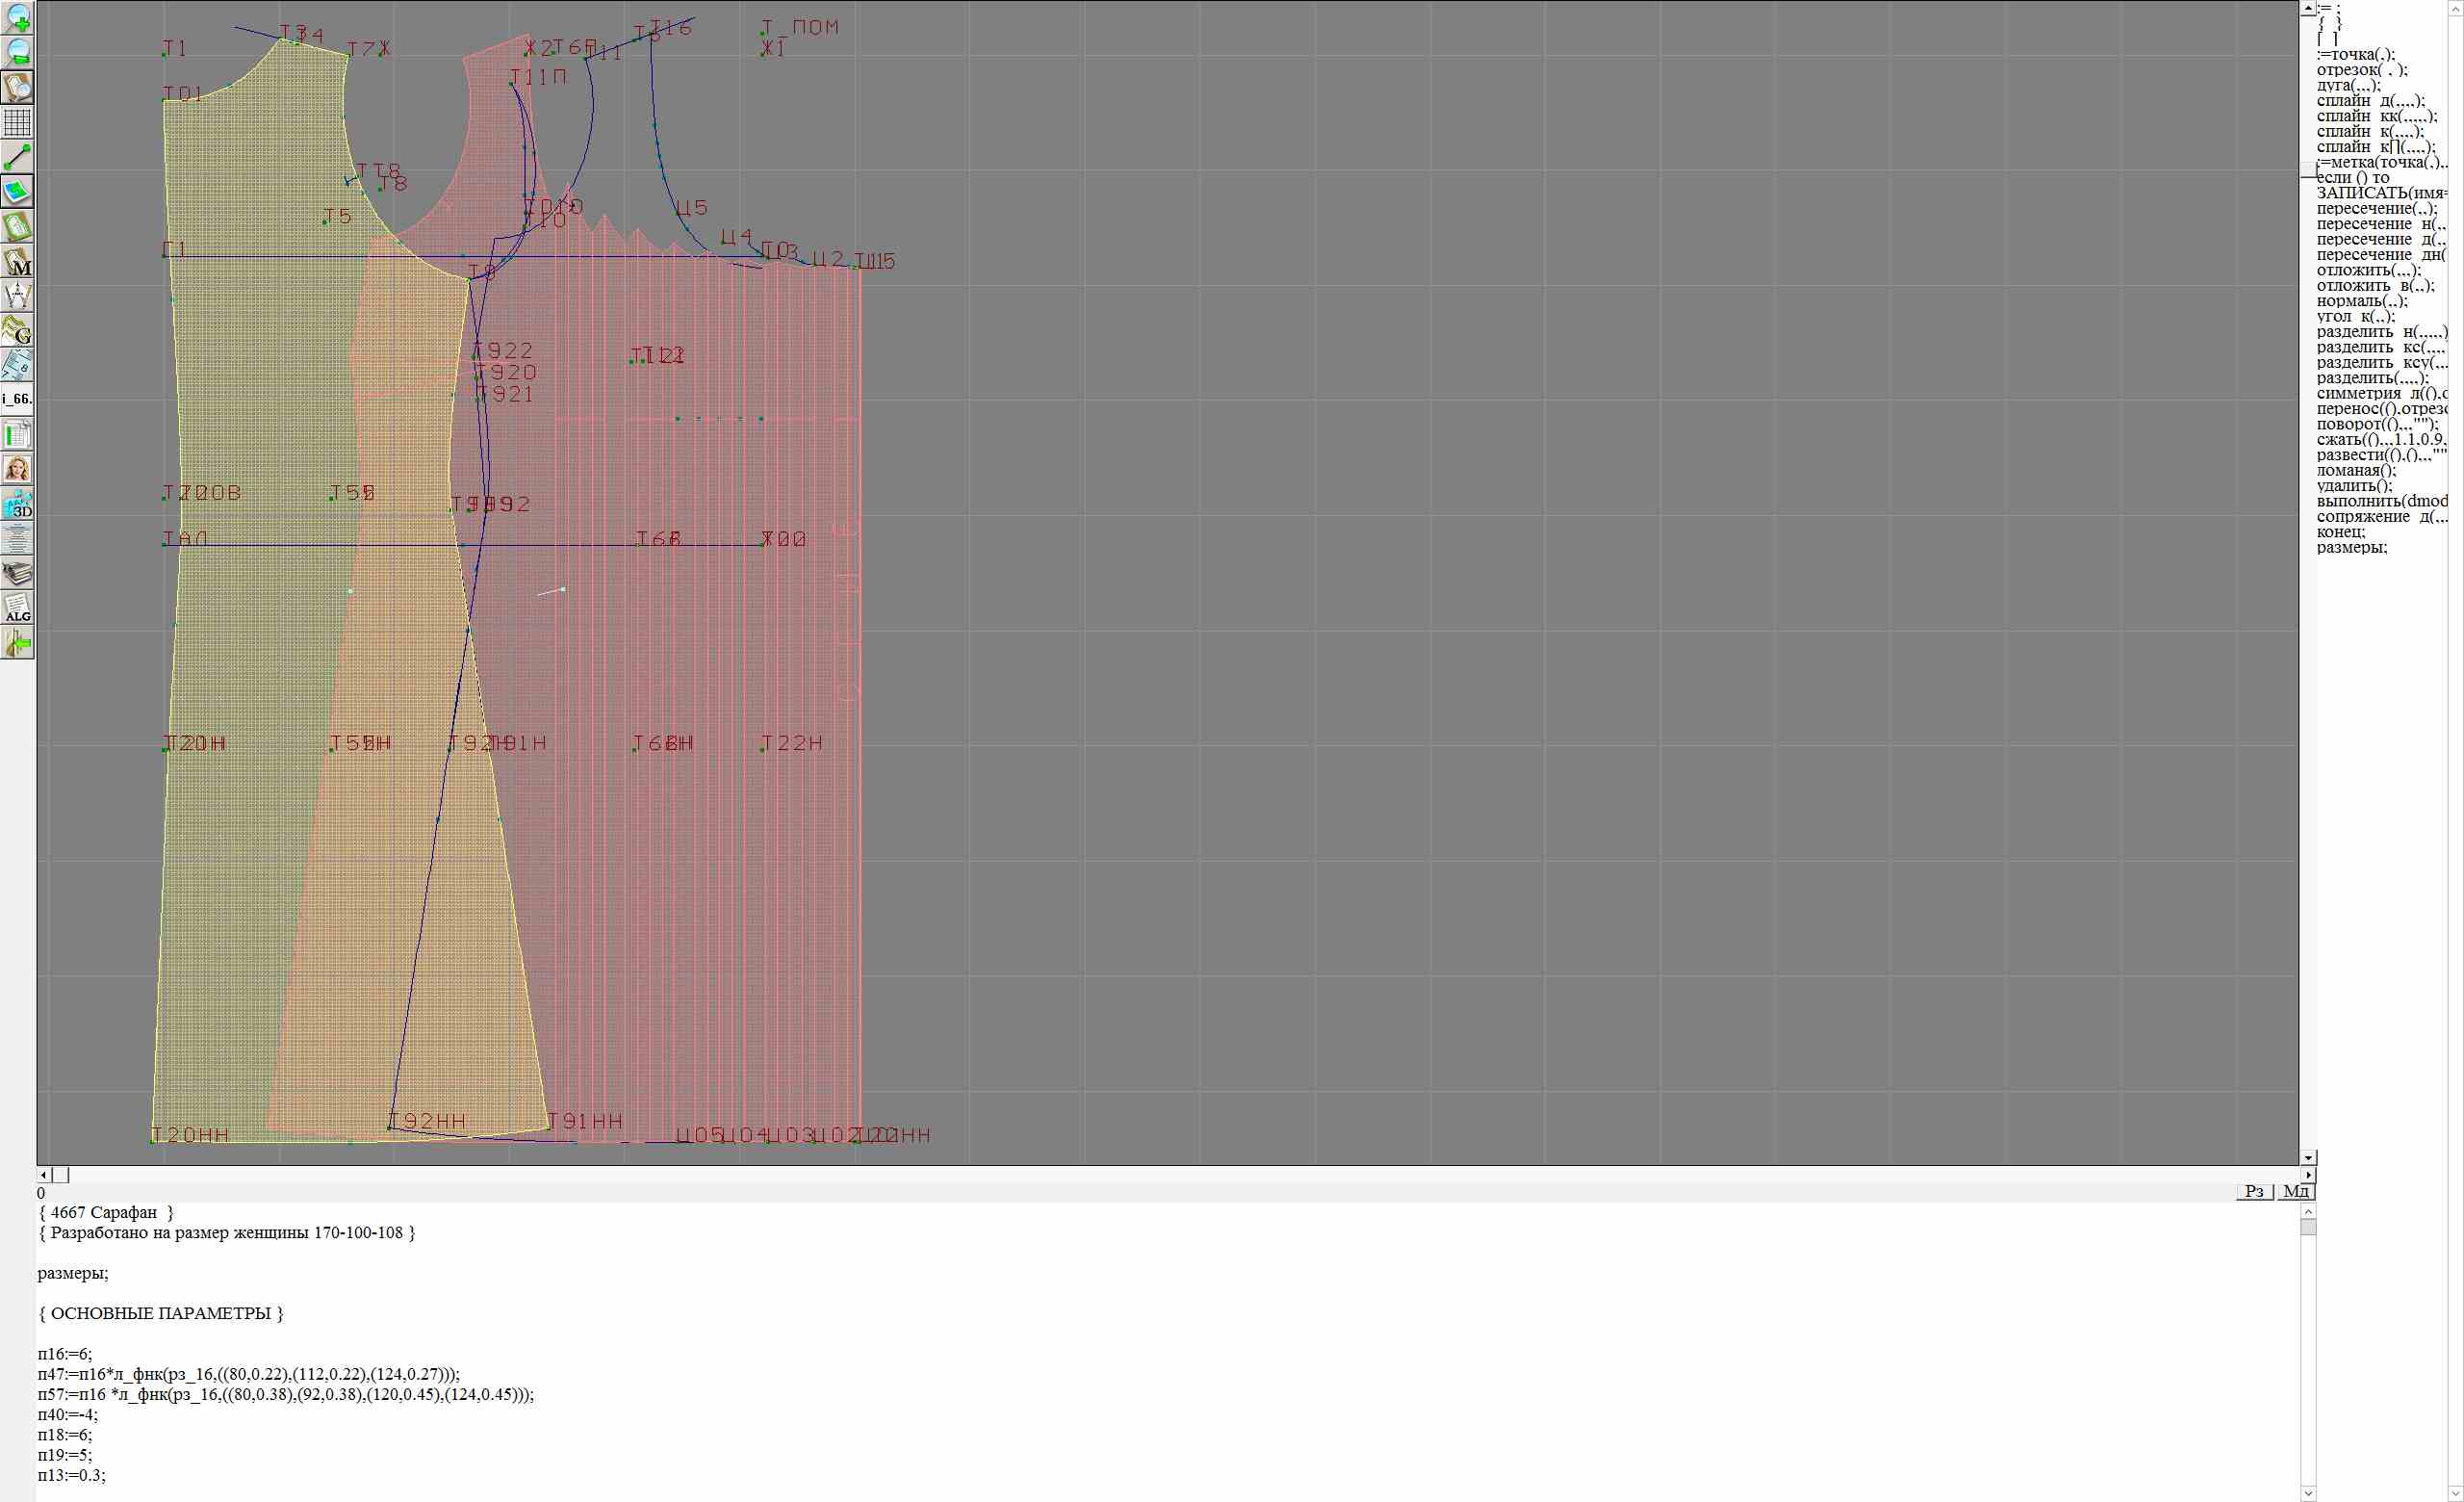Switch to the Рз tab

tap(2254, 1191)
